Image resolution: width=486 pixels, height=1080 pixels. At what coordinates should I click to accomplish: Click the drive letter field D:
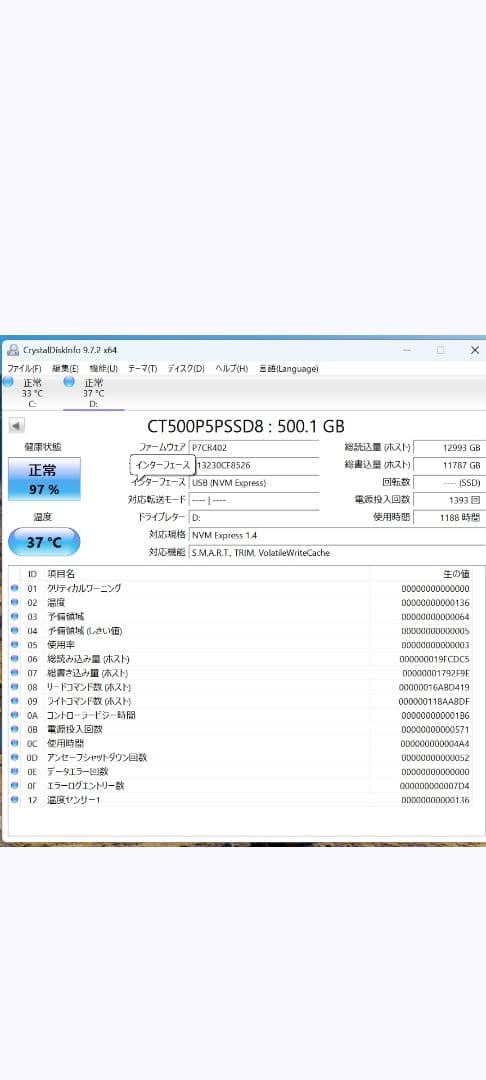[253, 517]
